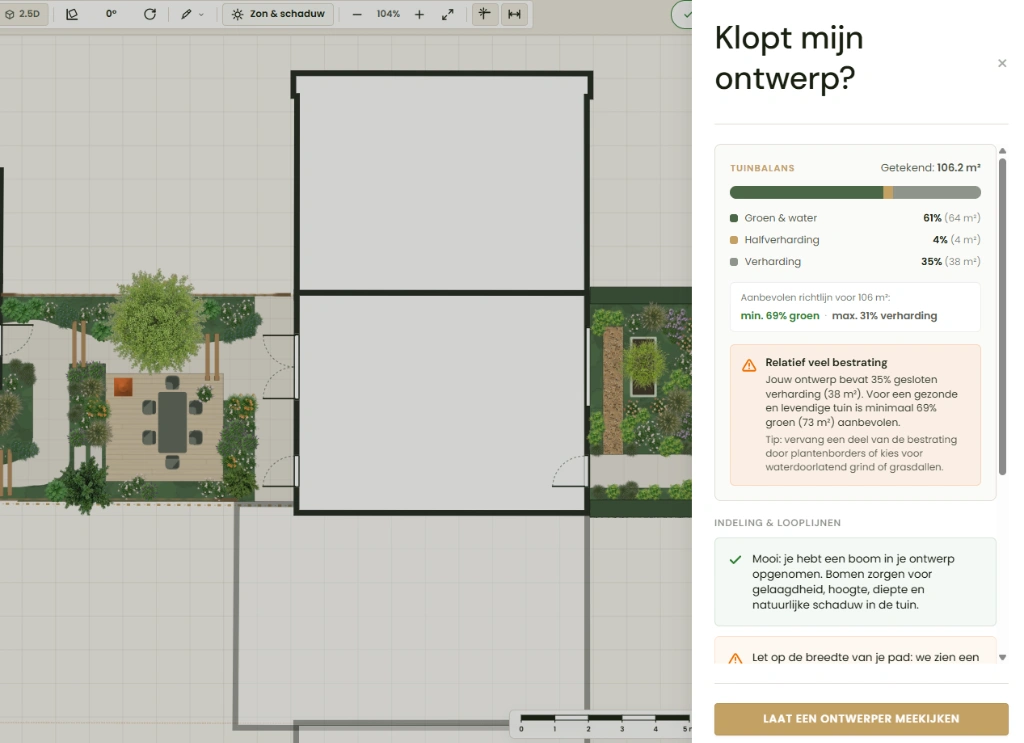Click the fit-to-screen expand icon

tap(447, 14)
